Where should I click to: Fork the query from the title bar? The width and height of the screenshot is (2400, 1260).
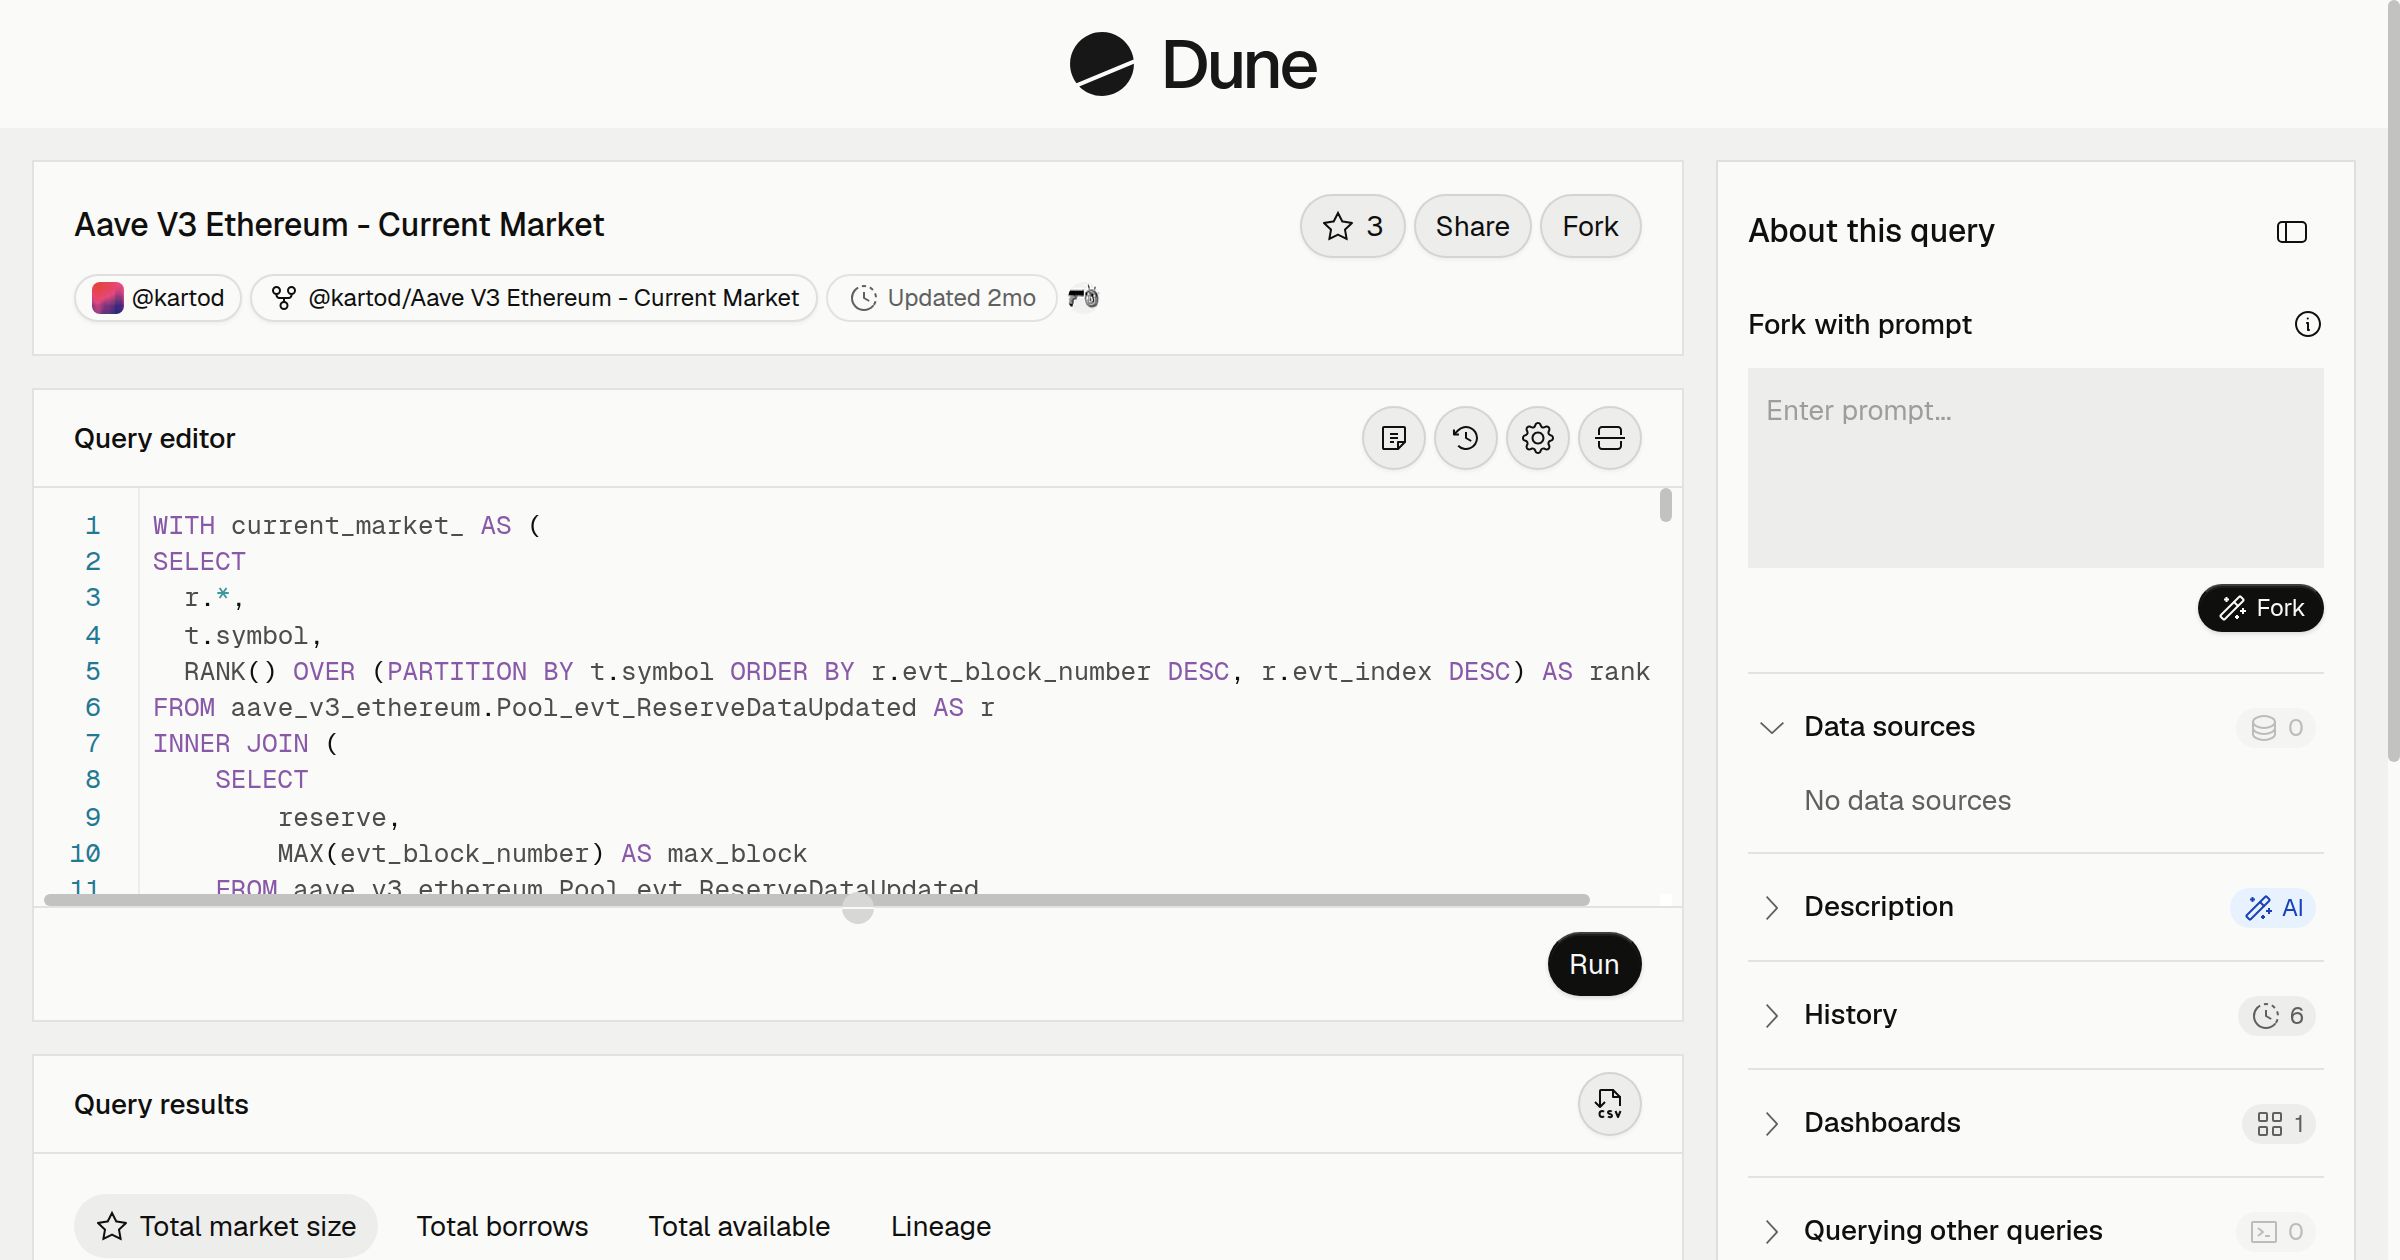click(x=1590, y=226)
